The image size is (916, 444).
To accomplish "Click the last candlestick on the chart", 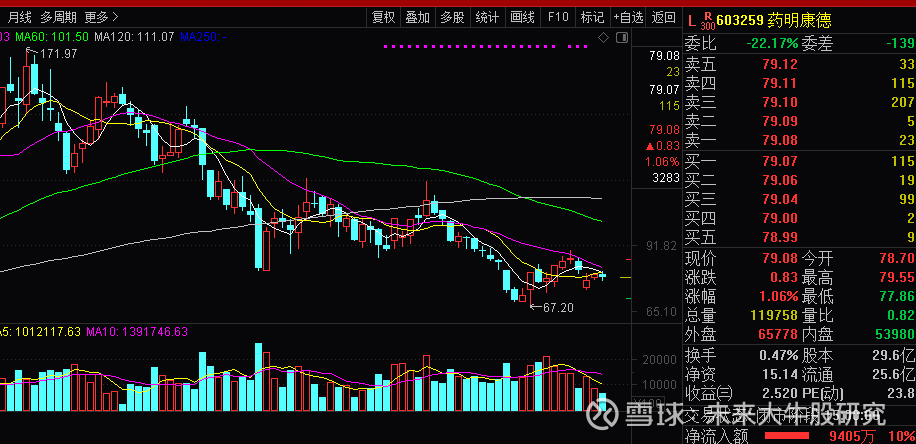I will 602,275.
